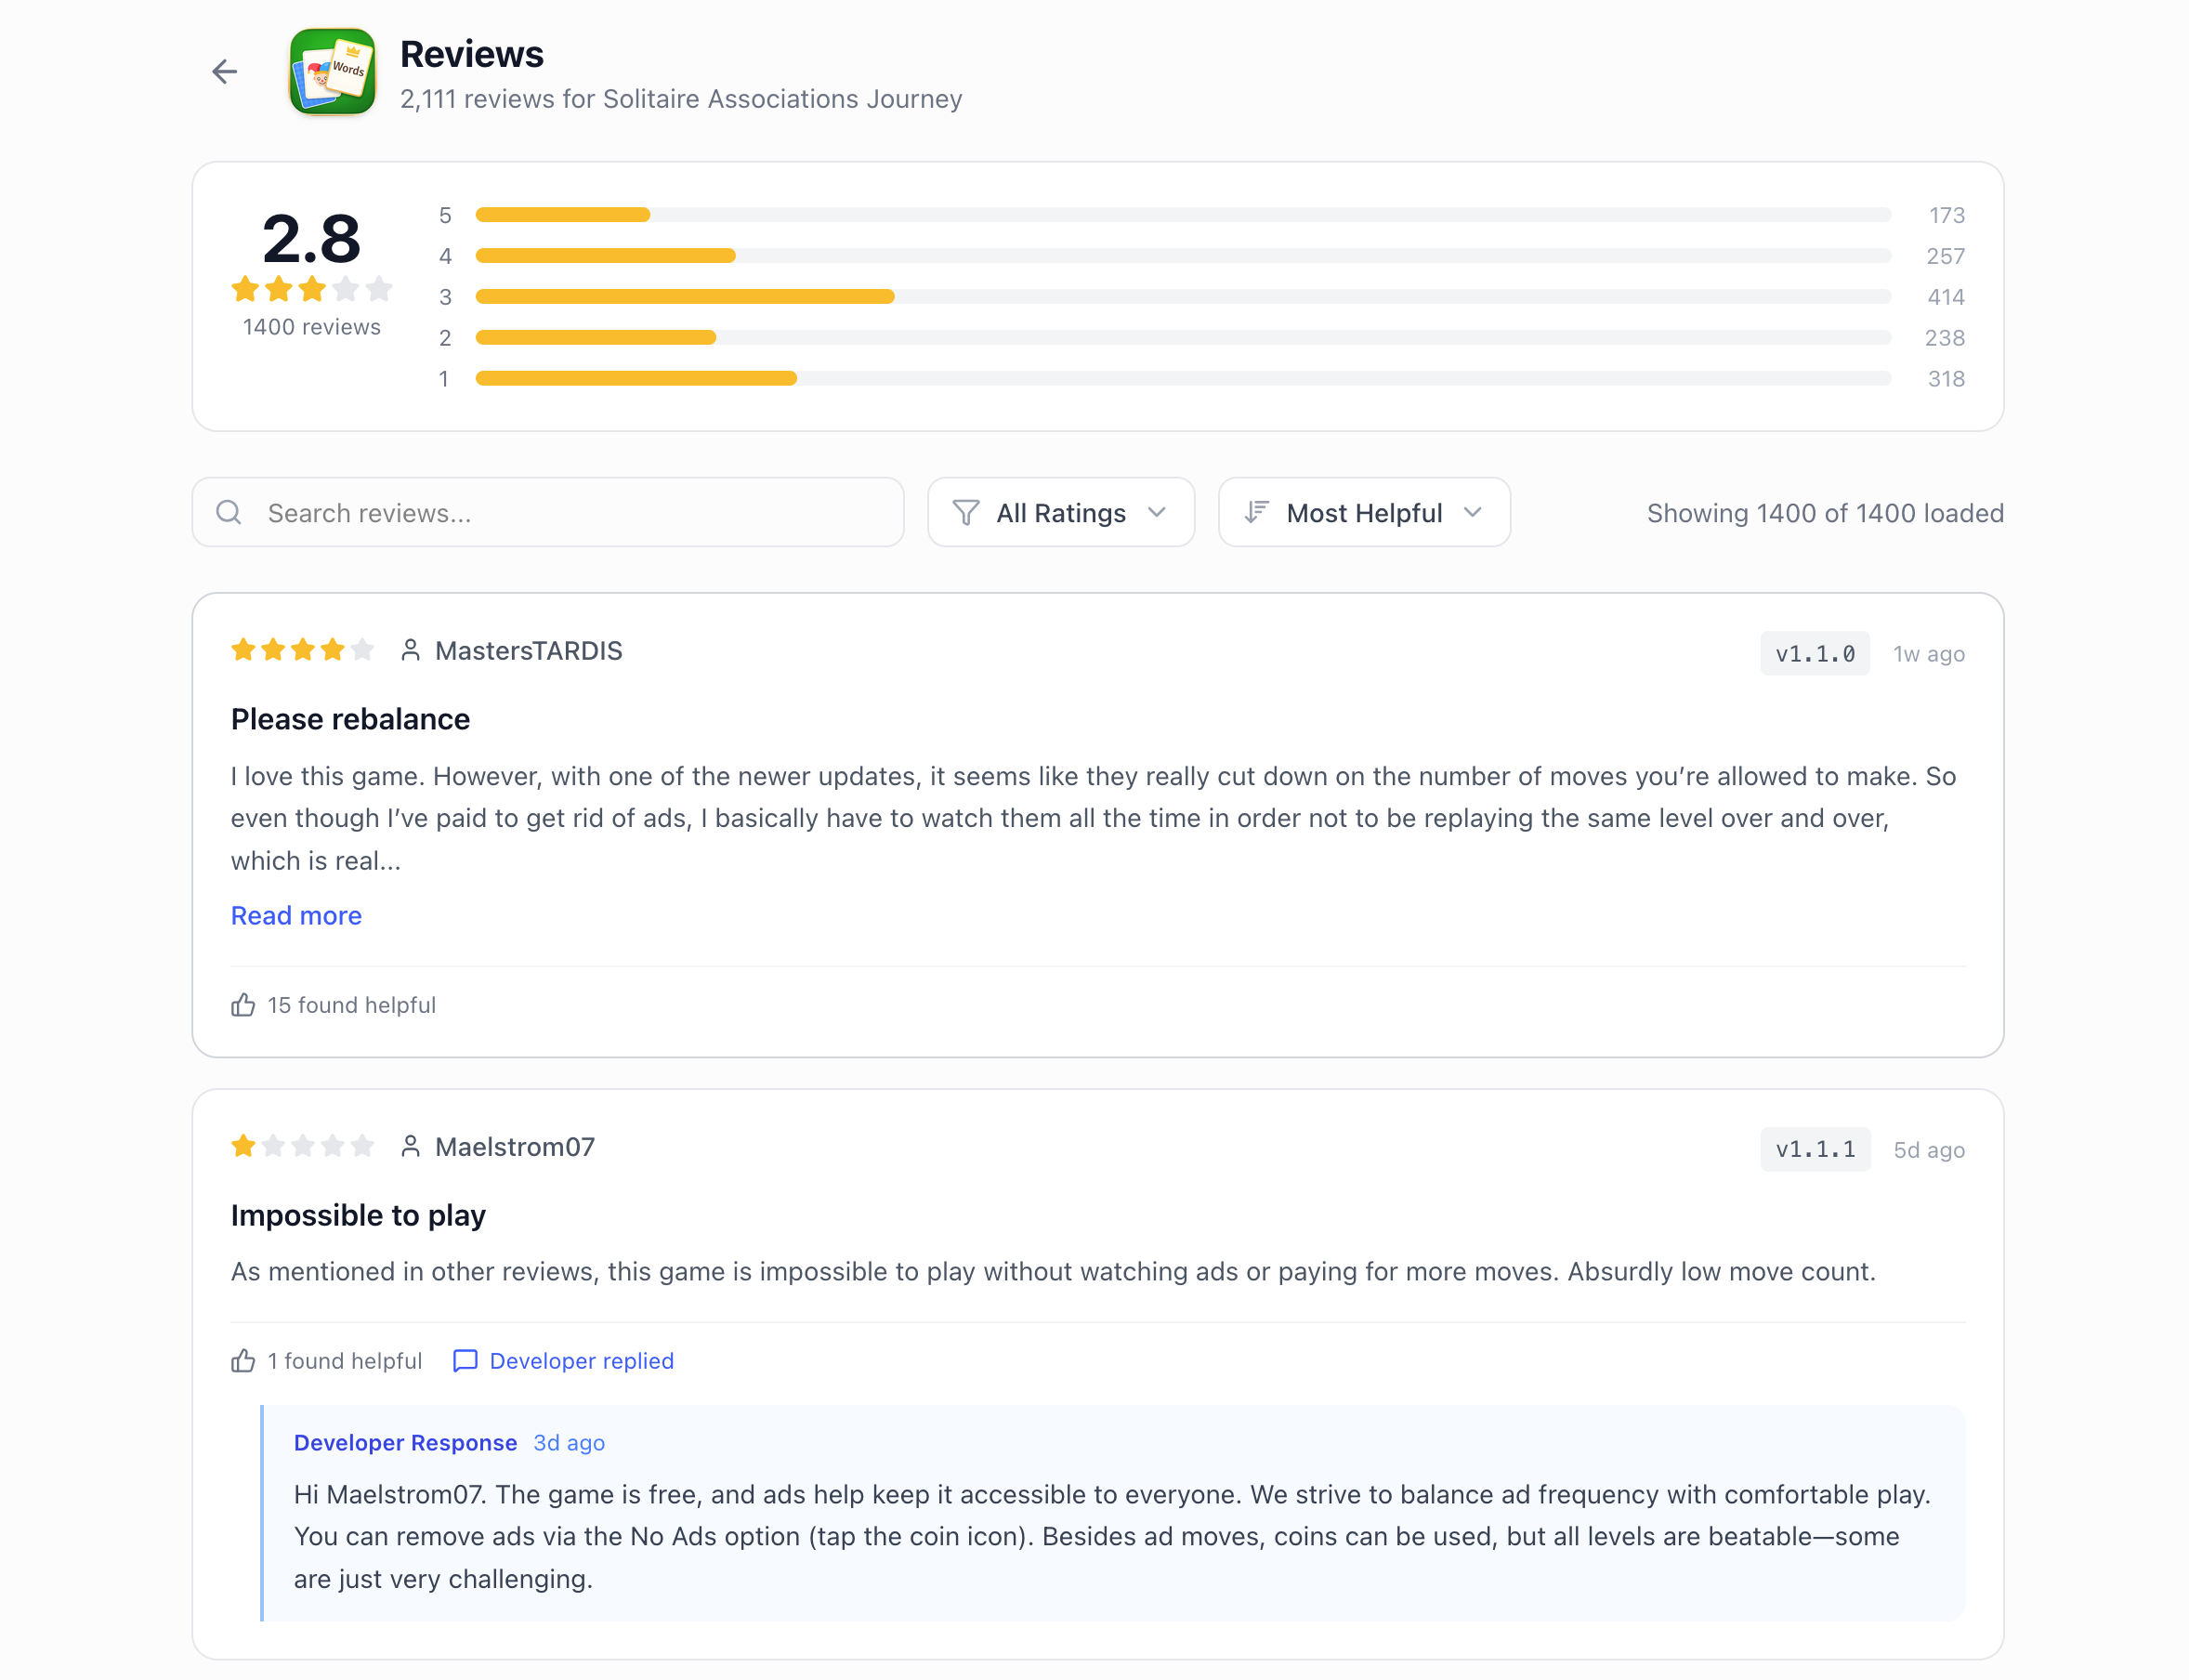Click the back arrow to exit Reviews
2189x1680 pixels.
(x=224, y=71)
